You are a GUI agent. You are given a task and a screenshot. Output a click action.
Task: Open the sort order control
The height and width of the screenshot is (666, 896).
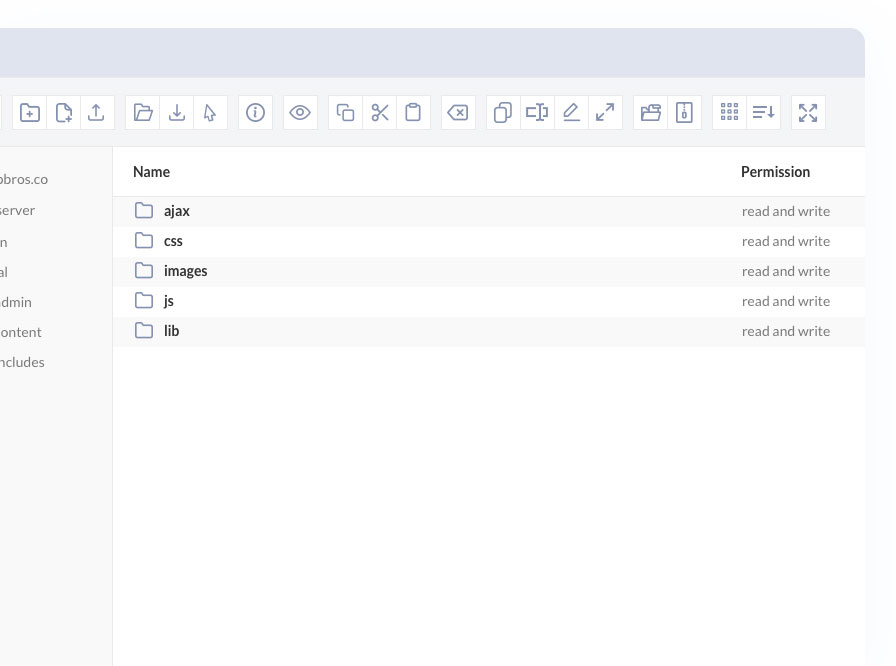coord(763,112)
